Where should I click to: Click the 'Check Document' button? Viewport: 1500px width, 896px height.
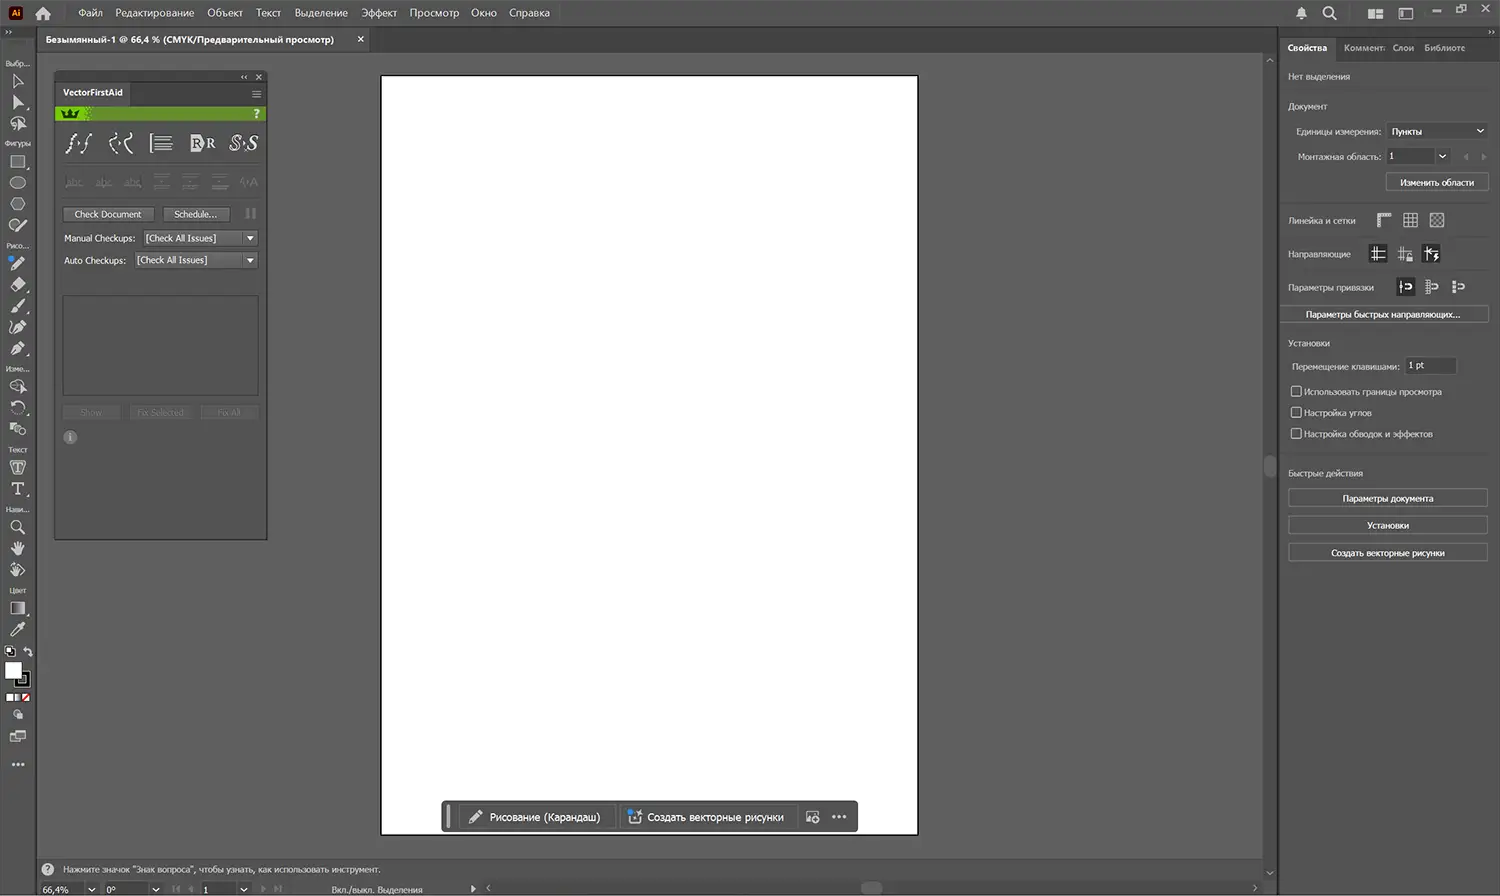click(108, 214)
